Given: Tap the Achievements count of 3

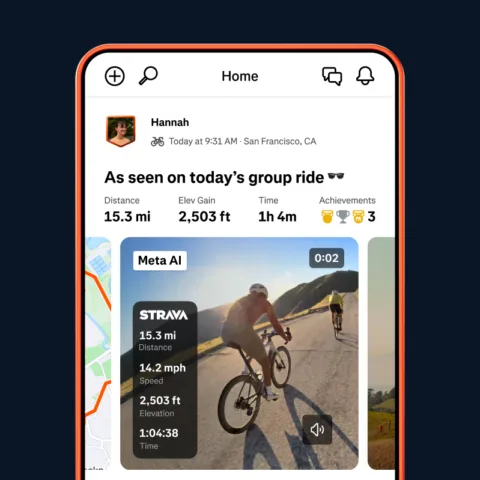Looking at the screenshot, I should tap(372, 217).
